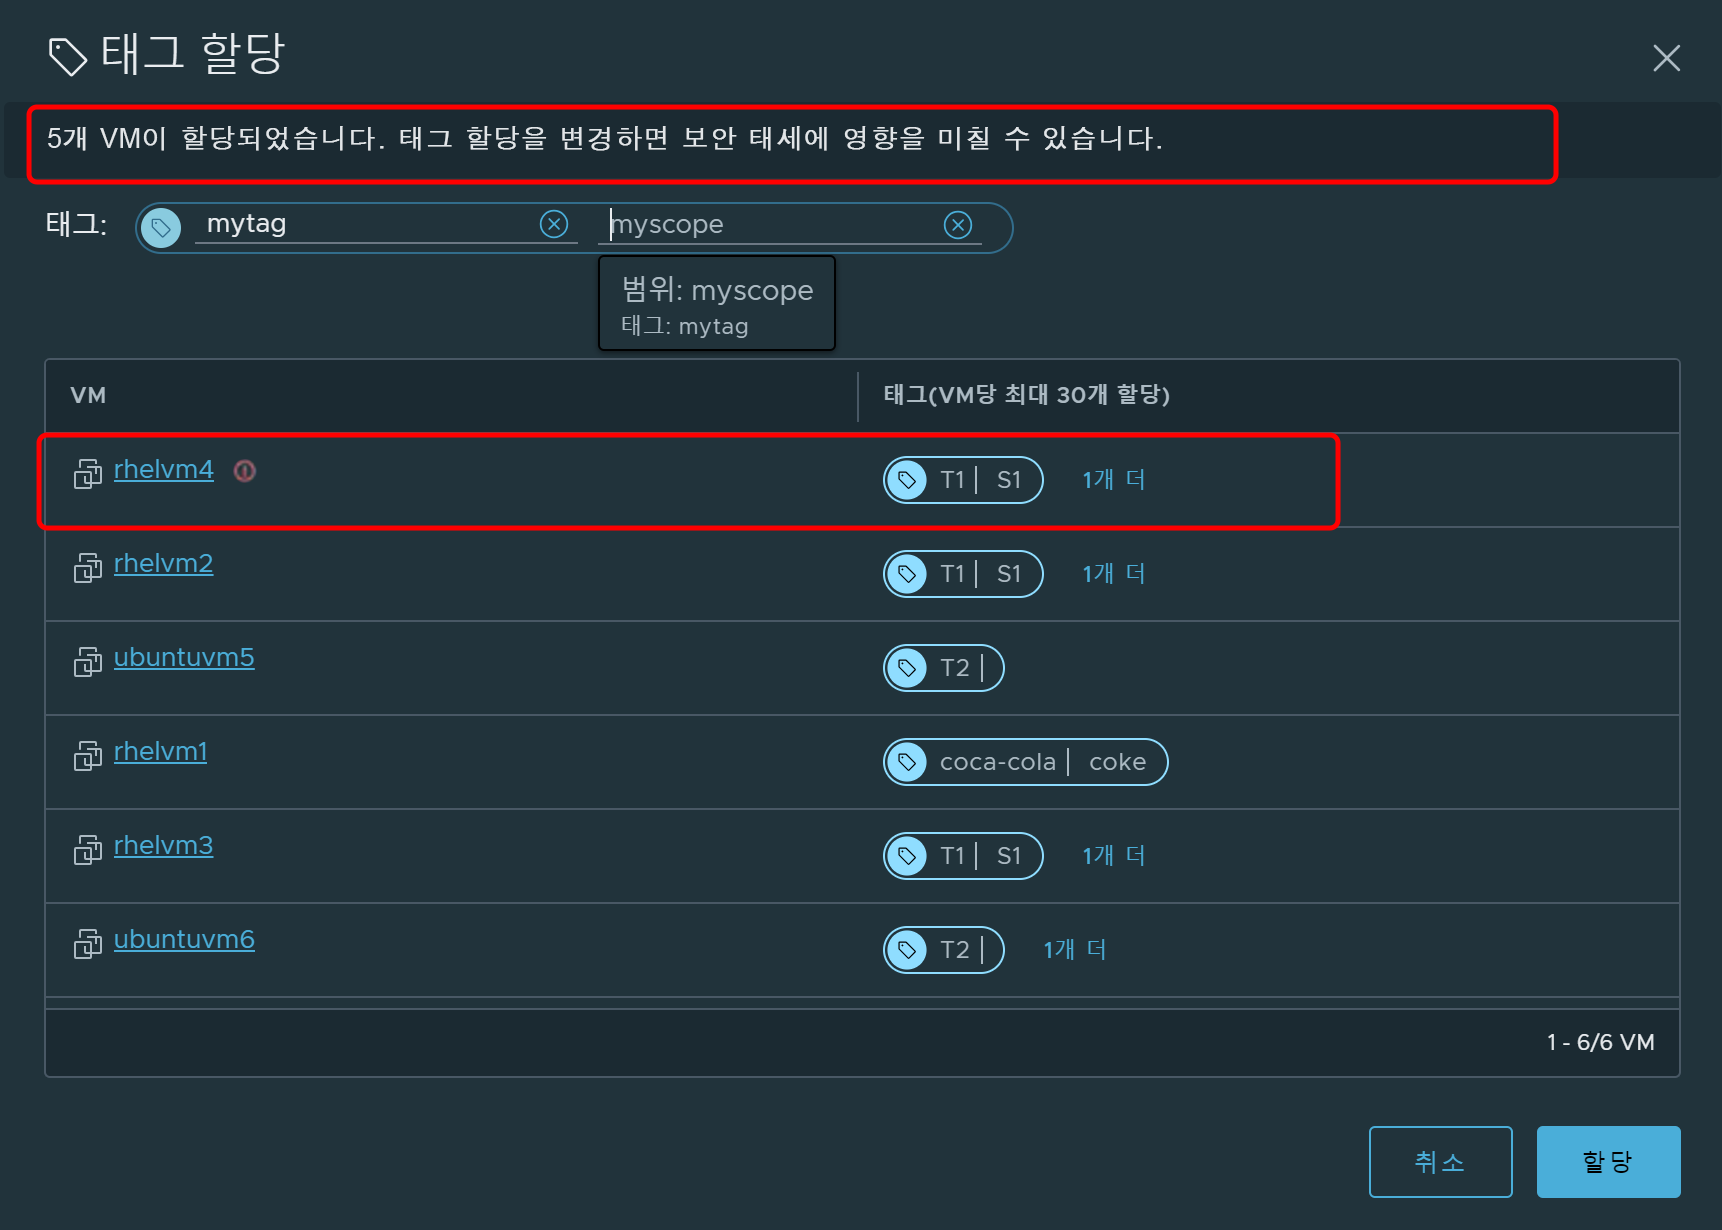Open the rhelvm4 VM link
The image size is (1722, 1230).
coord(164,469)
